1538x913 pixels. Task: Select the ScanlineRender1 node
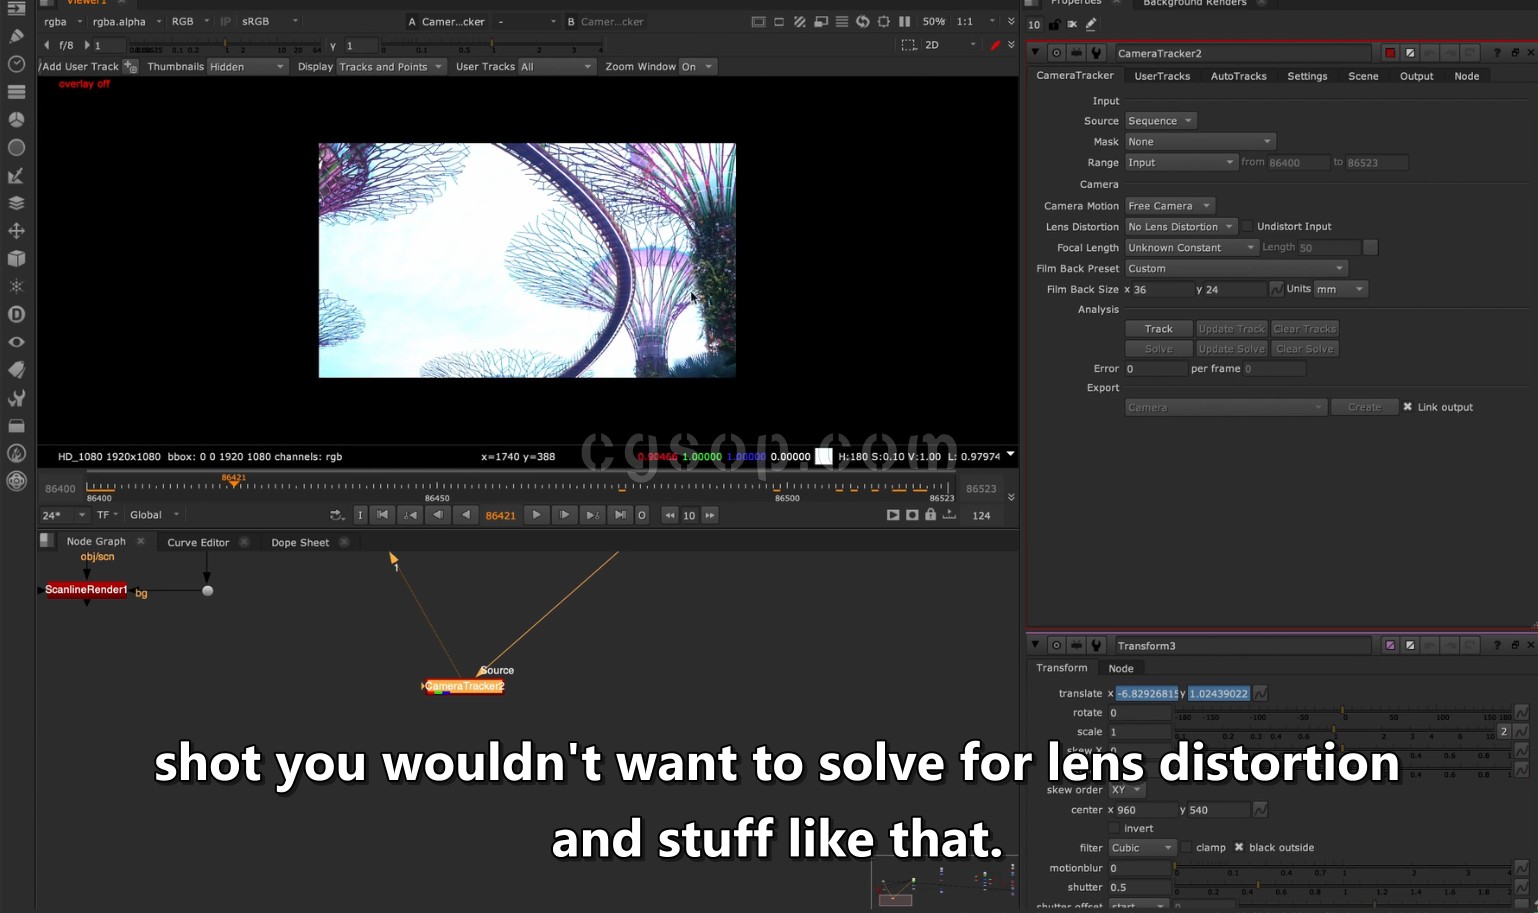(x=86, y=590)
